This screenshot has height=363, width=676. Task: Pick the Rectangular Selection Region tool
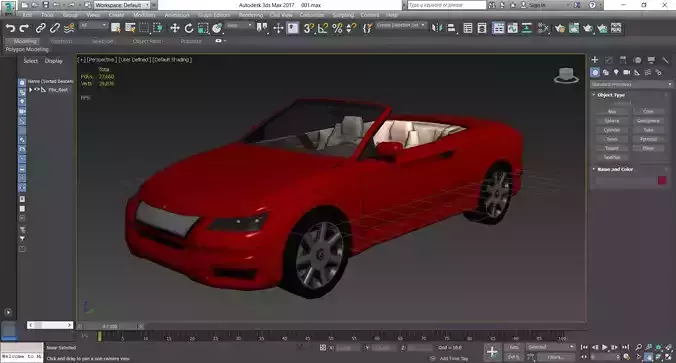tap(144, 28)
